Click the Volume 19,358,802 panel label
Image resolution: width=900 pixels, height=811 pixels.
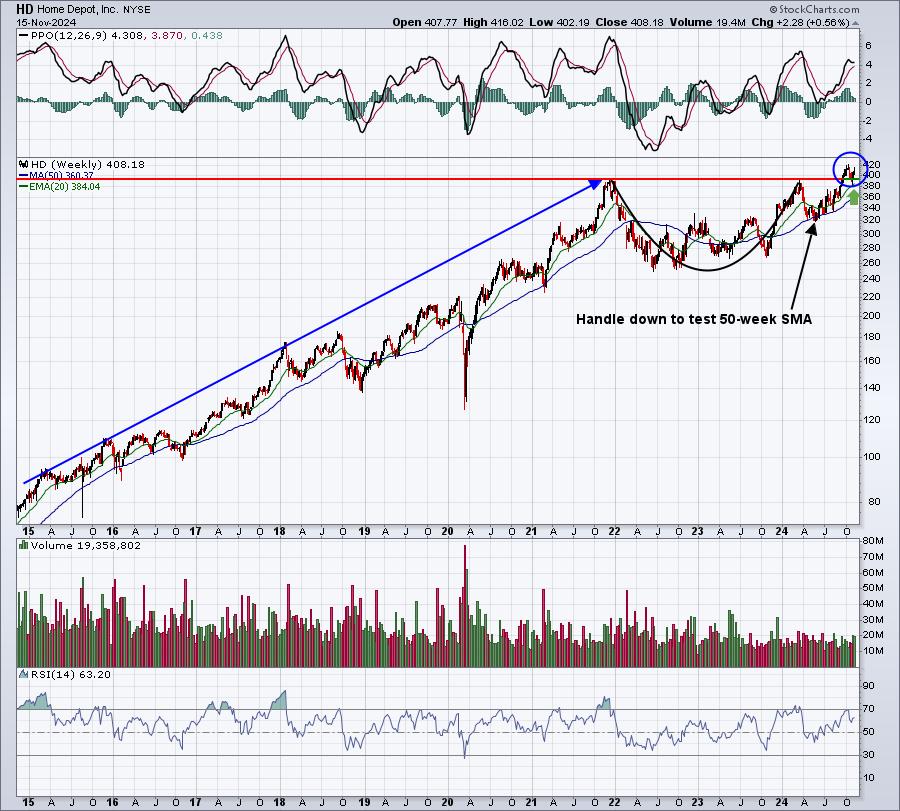click(86, 545)
